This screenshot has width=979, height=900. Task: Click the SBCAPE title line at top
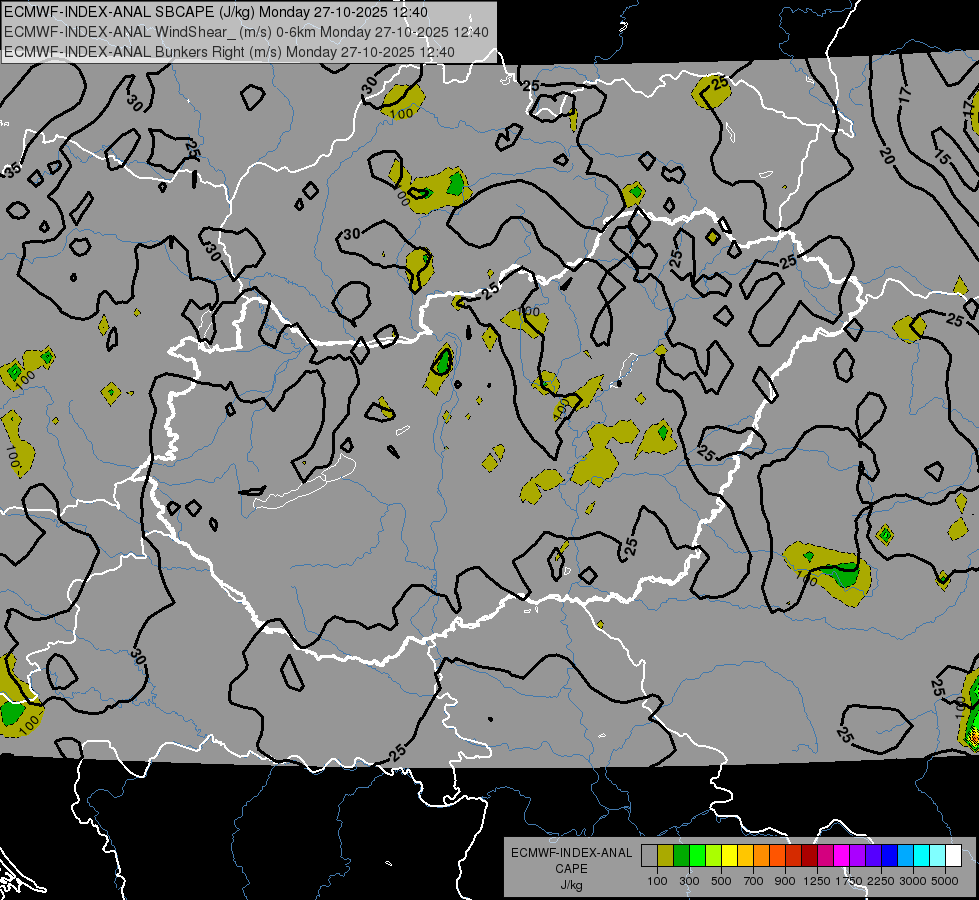coord(216,12)
